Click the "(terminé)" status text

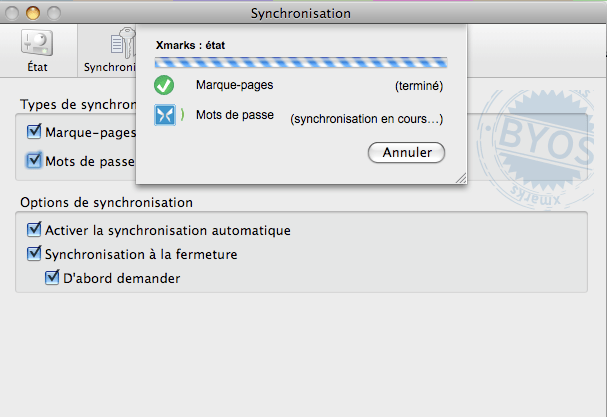point(419,86)
